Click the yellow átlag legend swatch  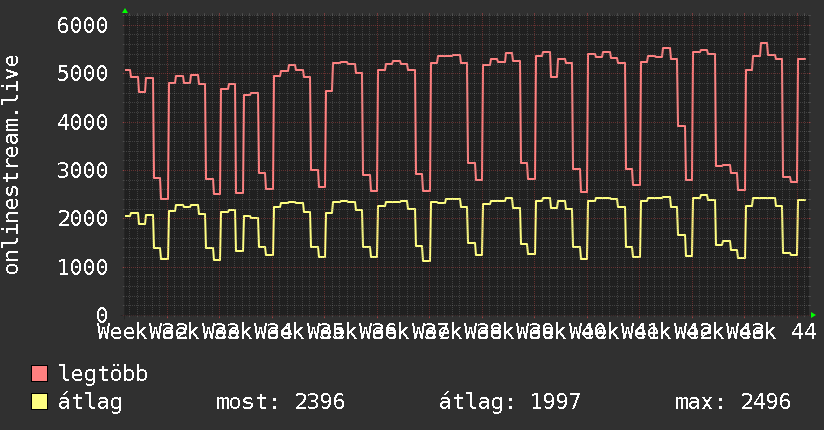click(x=39, y=402)
